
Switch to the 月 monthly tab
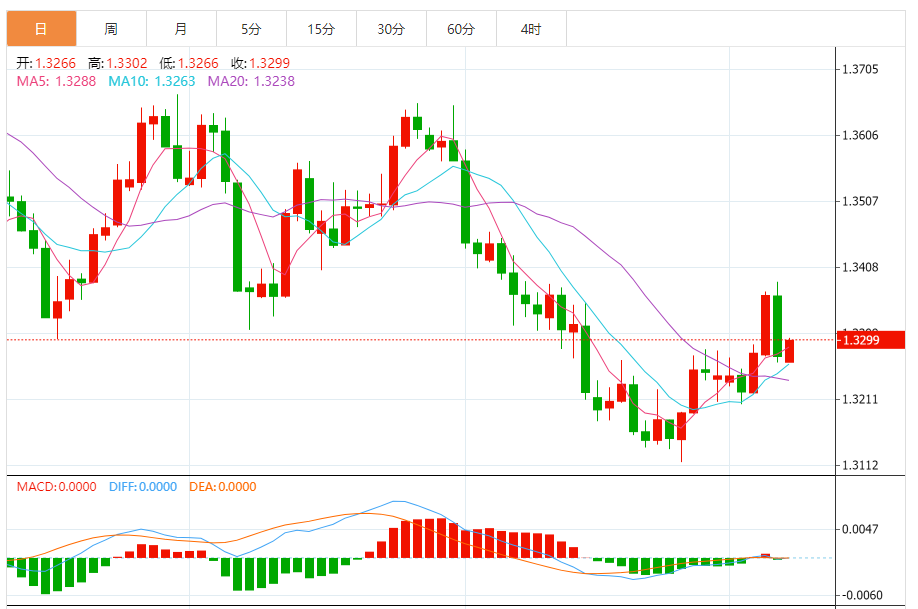pos(181,29)
